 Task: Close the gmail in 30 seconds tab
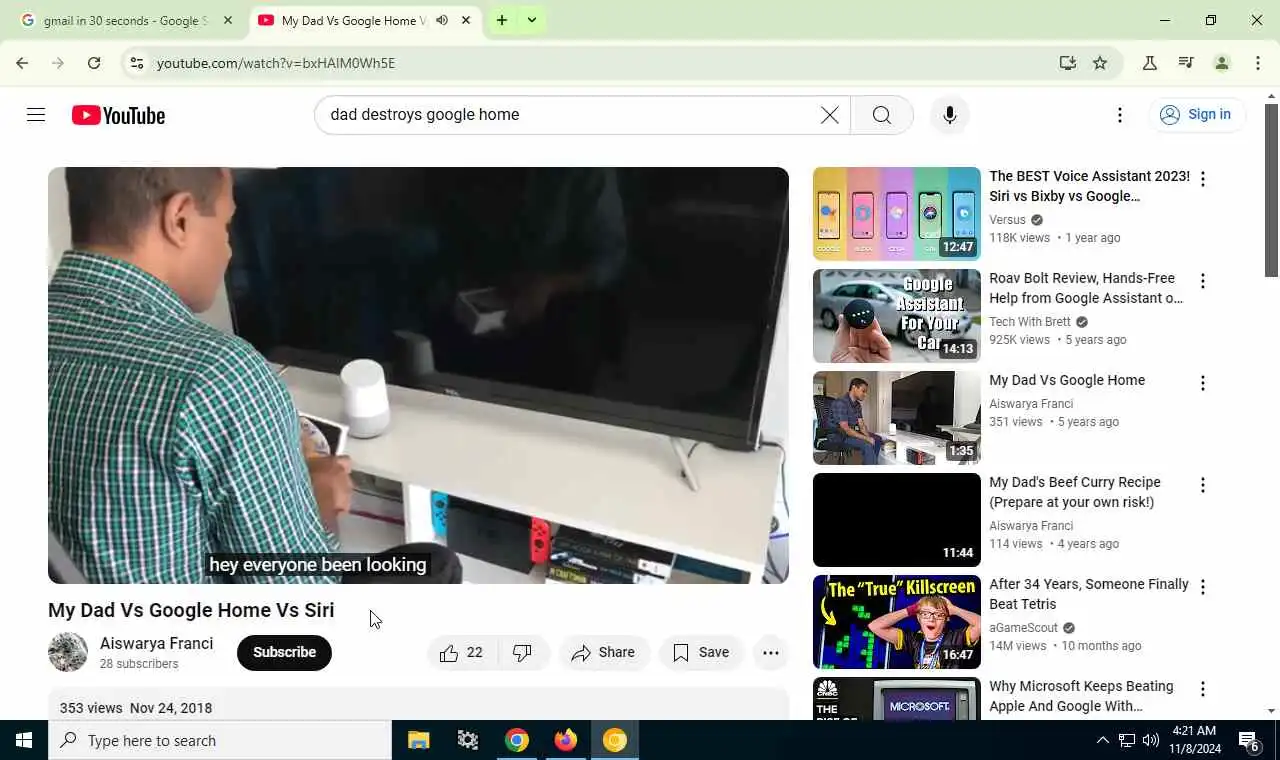[228, 20]
